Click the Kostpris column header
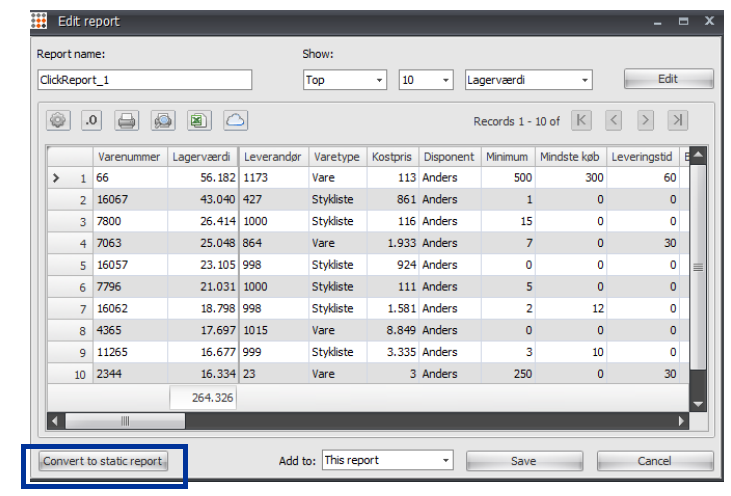This screenshot has height=496, width=731. (393, 157)
